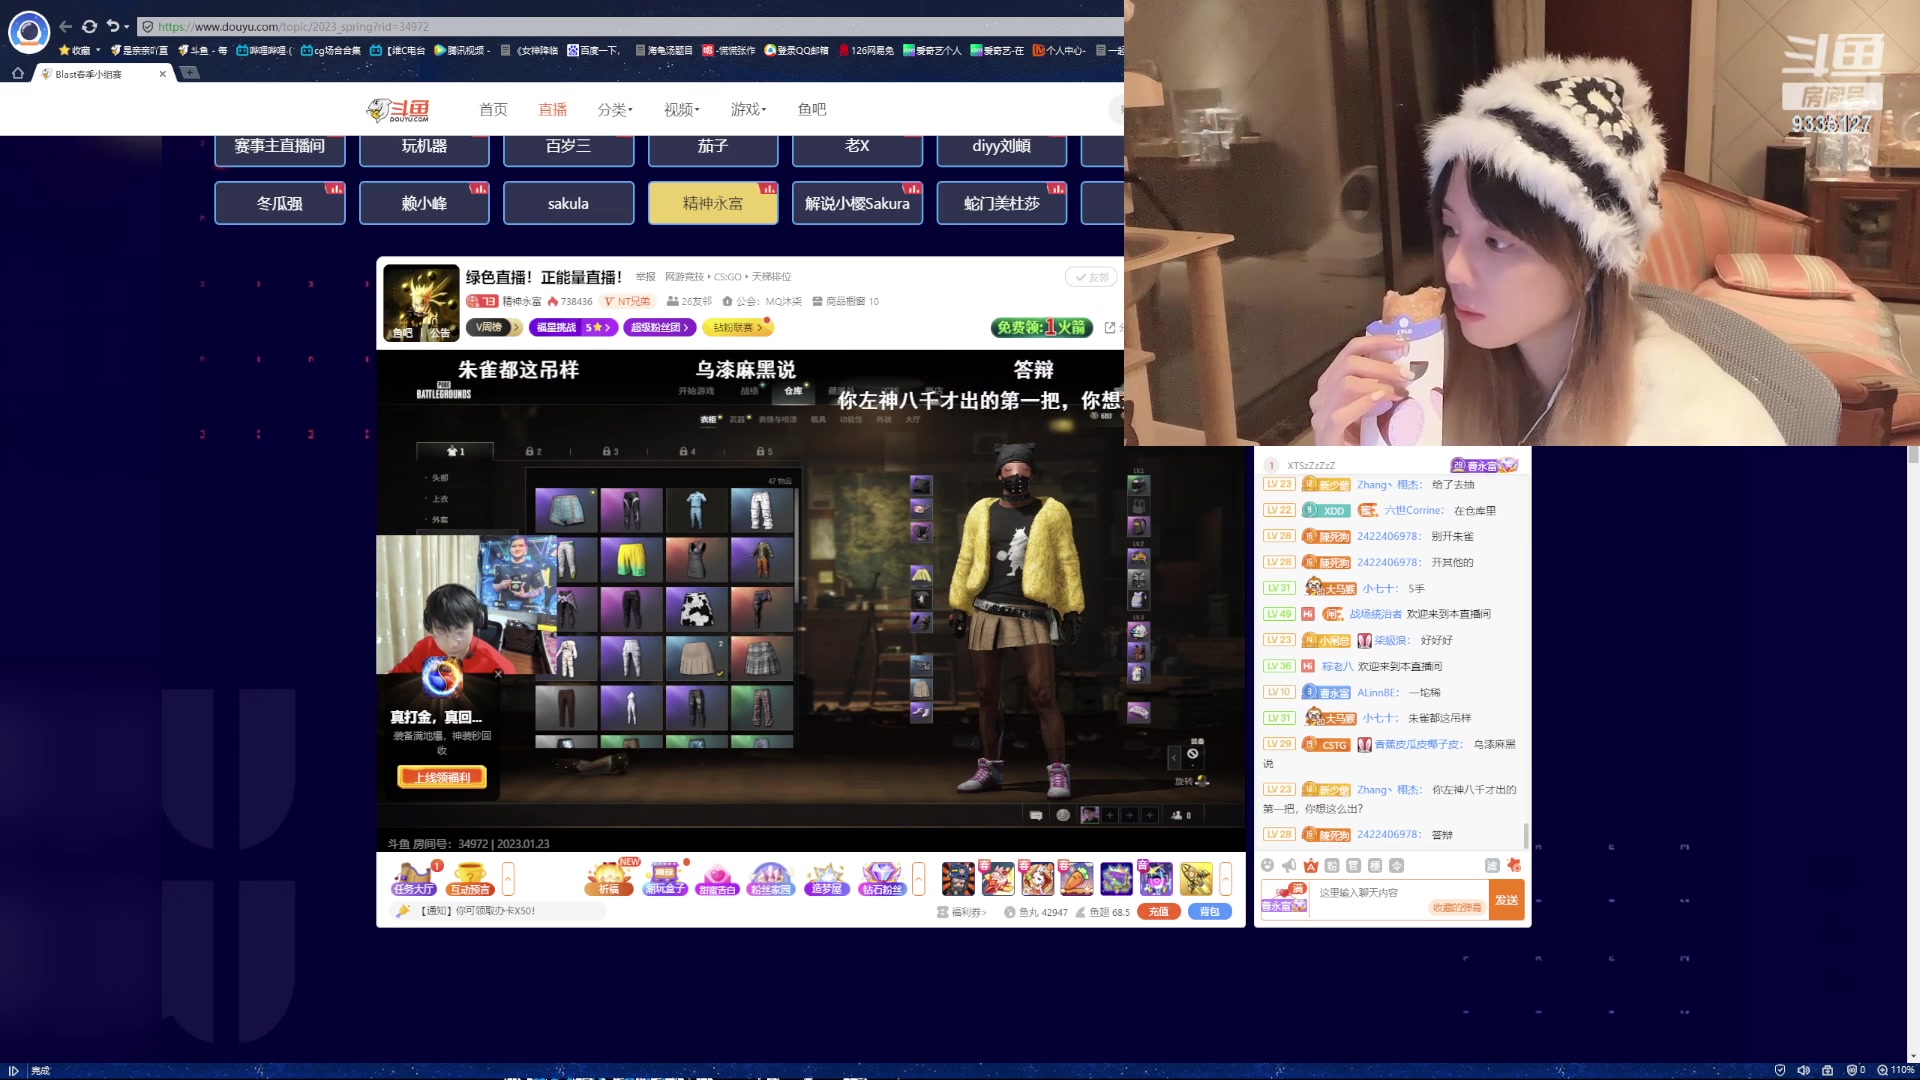1920x1080 pixels.
Task: Expand the gift list up arrow
Action: [1225, 878]
